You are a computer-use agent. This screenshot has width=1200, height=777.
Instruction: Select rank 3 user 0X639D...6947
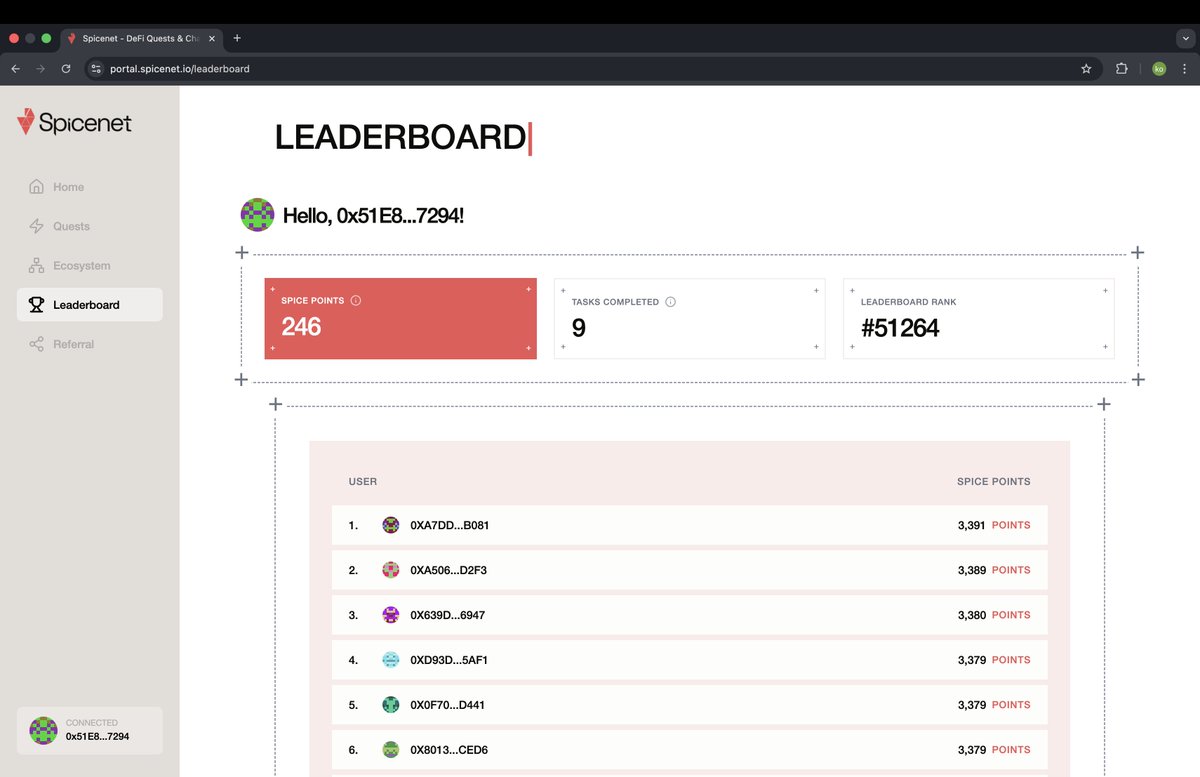click(690, 615)
